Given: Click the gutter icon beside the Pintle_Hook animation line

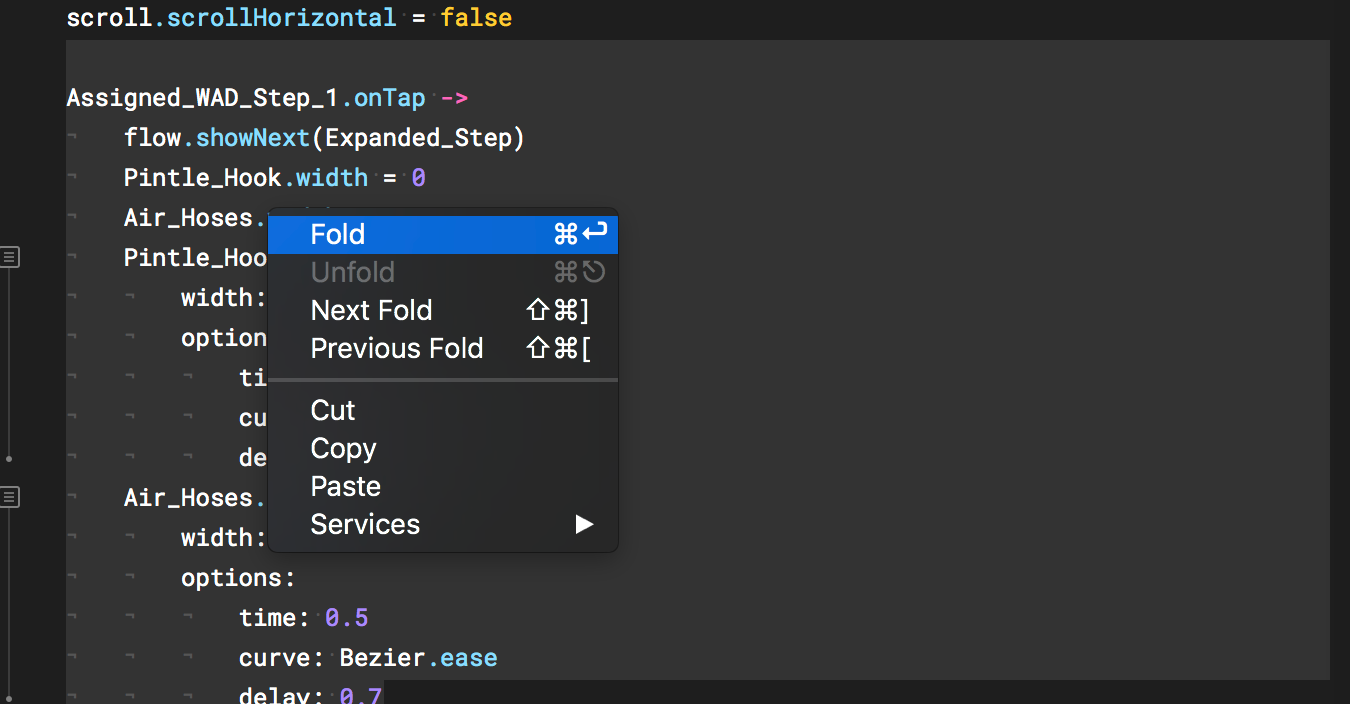Looking at the screenshot, I should coord(10,258).
